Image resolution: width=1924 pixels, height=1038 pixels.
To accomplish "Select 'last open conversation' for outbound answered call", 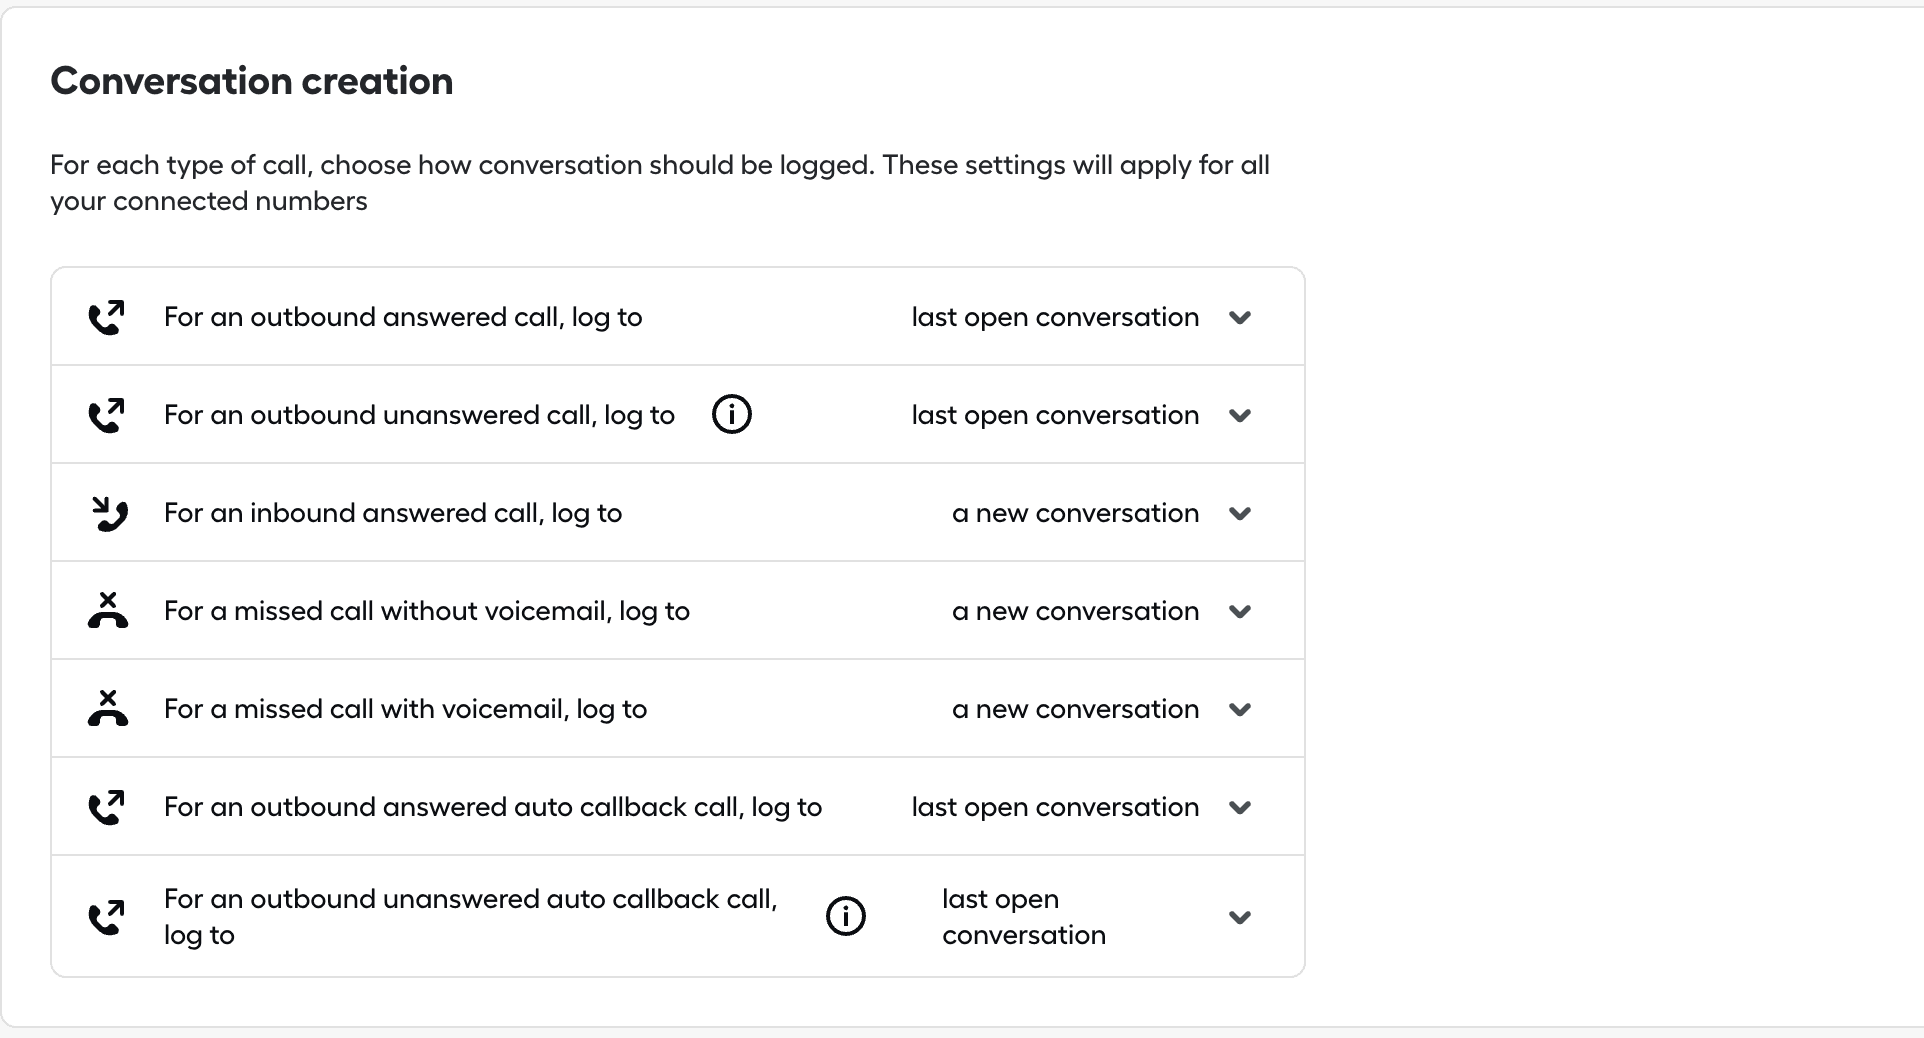I will pos(1055,317).
